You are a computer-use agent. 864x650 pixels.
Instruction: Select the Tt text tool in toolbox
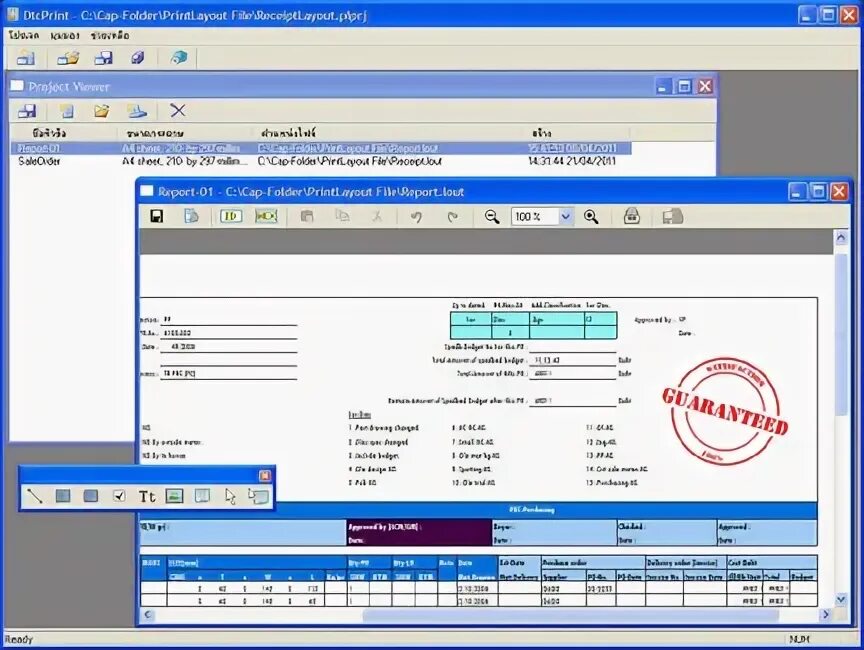tap(147, 496)
